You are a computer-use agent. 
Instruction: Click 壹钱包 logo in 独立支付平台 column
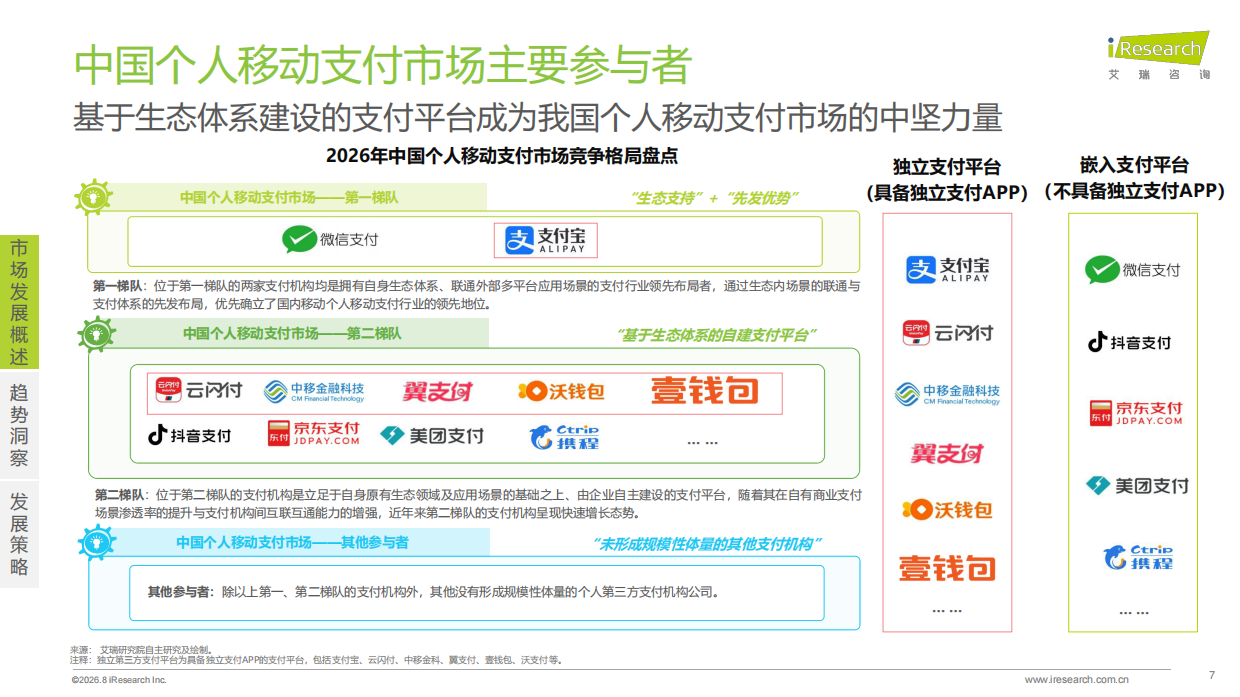[x=947, y=569]
